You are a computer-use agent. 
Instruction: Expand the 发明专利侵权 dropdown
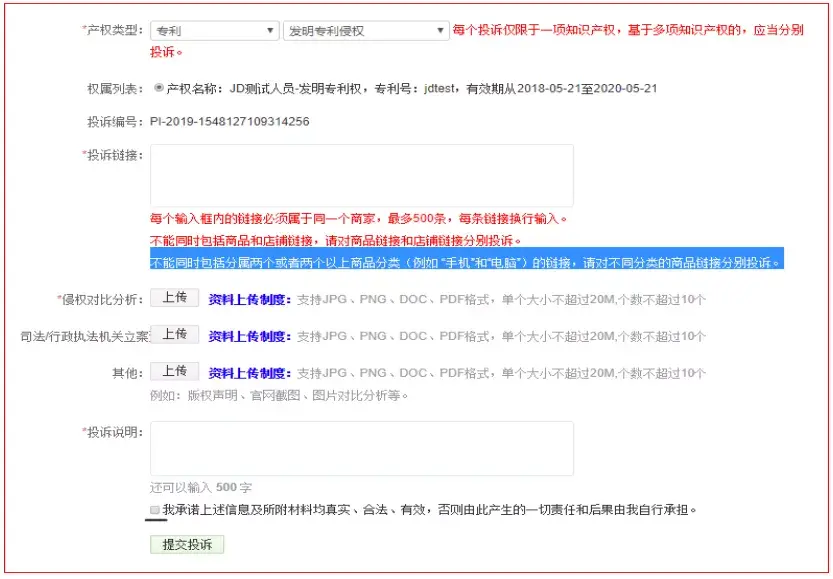pyautogui.click(x=366, y=31)
